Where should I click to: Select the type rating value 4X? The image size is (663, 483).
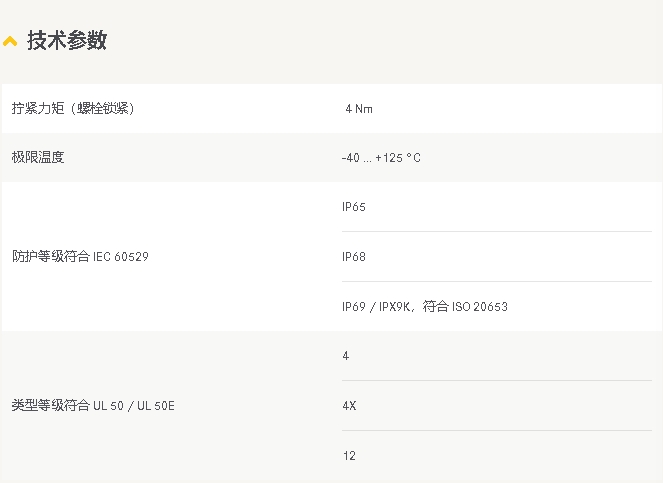click(349, 406)
